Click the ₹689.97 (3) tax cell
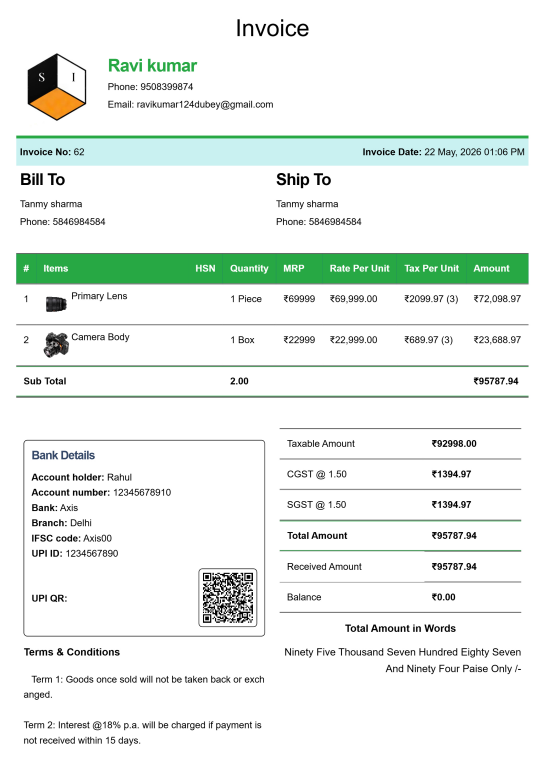The height and width of the screenshot is (781, 546). pyautogui.click(x=428, y=340)
